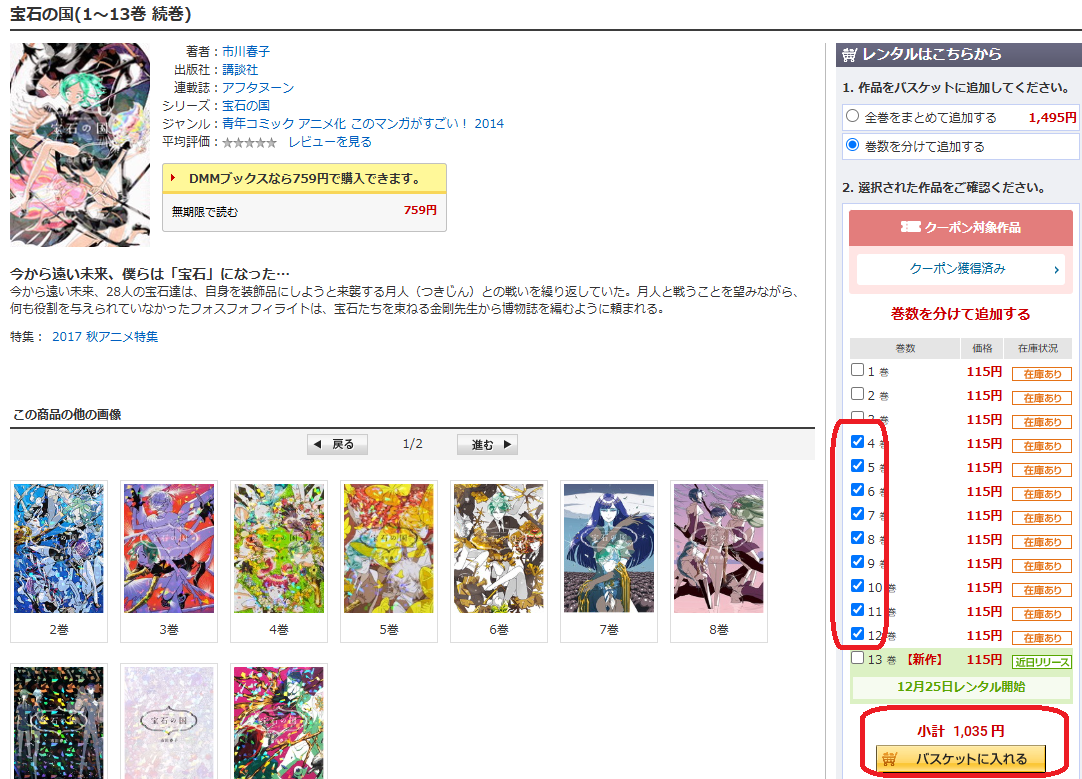Click the 在庫あり badge for volume 1巻
This screenshot has width=1082, height=779.
1041,373
